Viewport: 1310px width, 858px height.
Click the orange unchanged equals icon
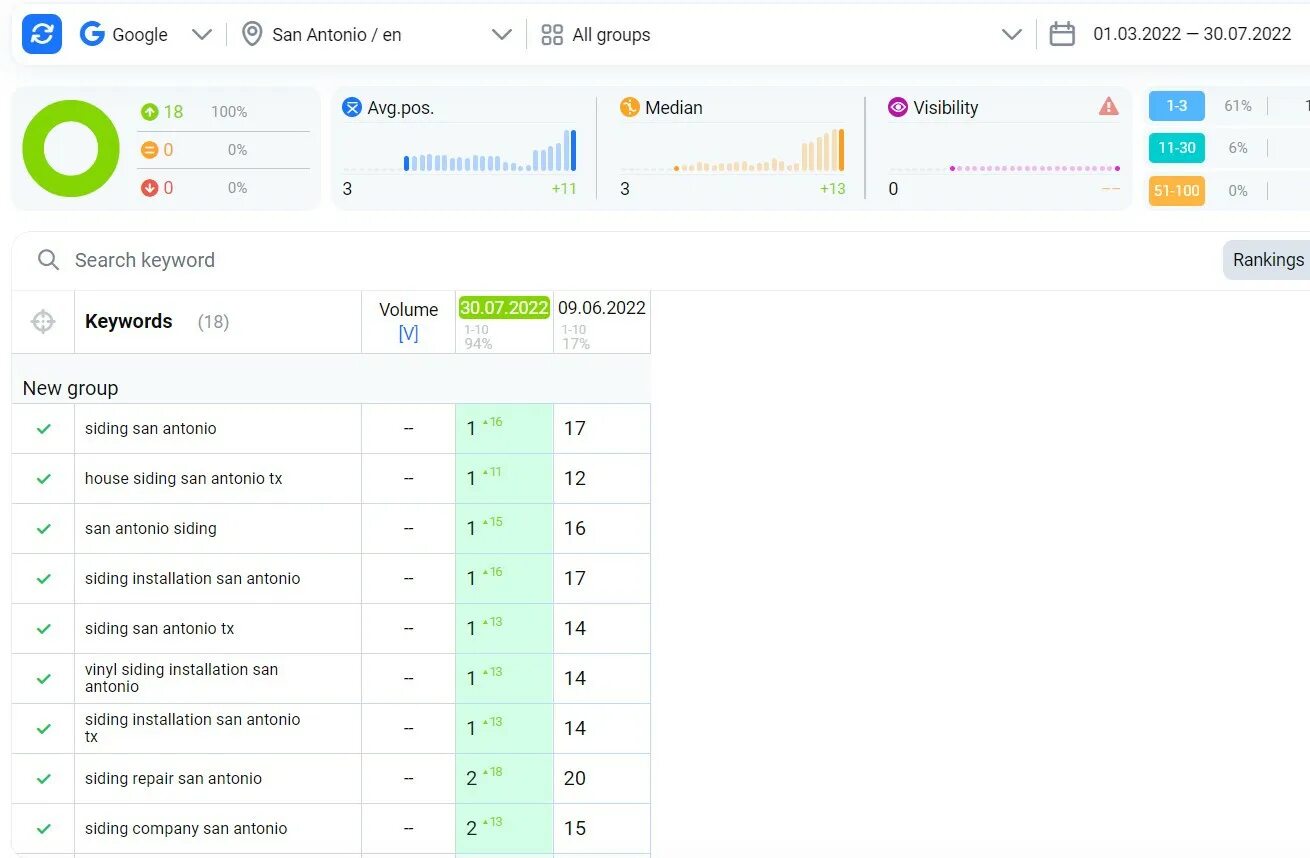pos(150,150)
